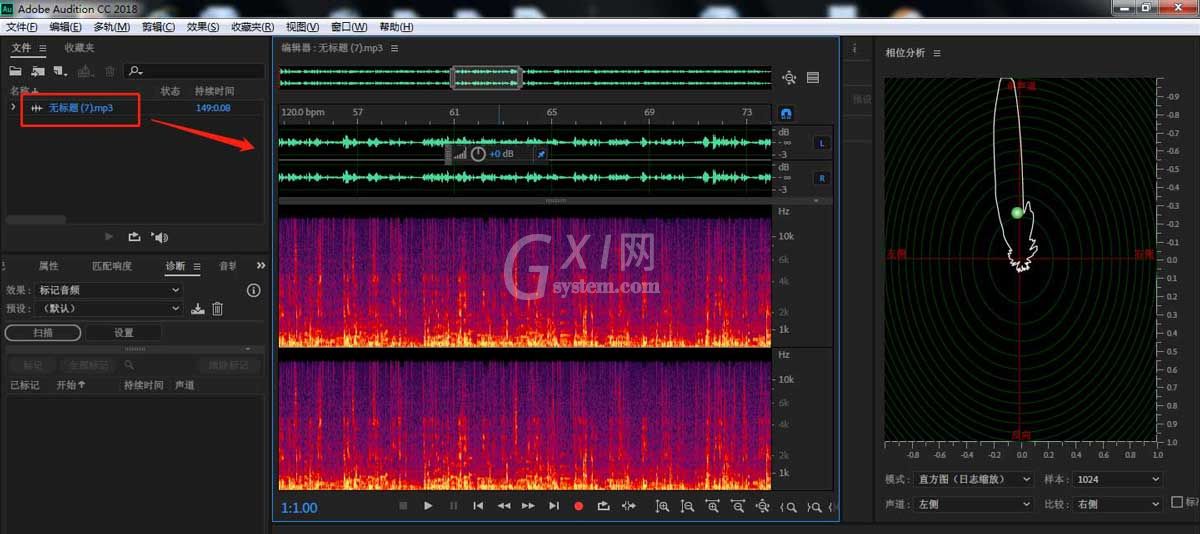
Task: Click the Files panel play preview button
Action: click(110, 237)
